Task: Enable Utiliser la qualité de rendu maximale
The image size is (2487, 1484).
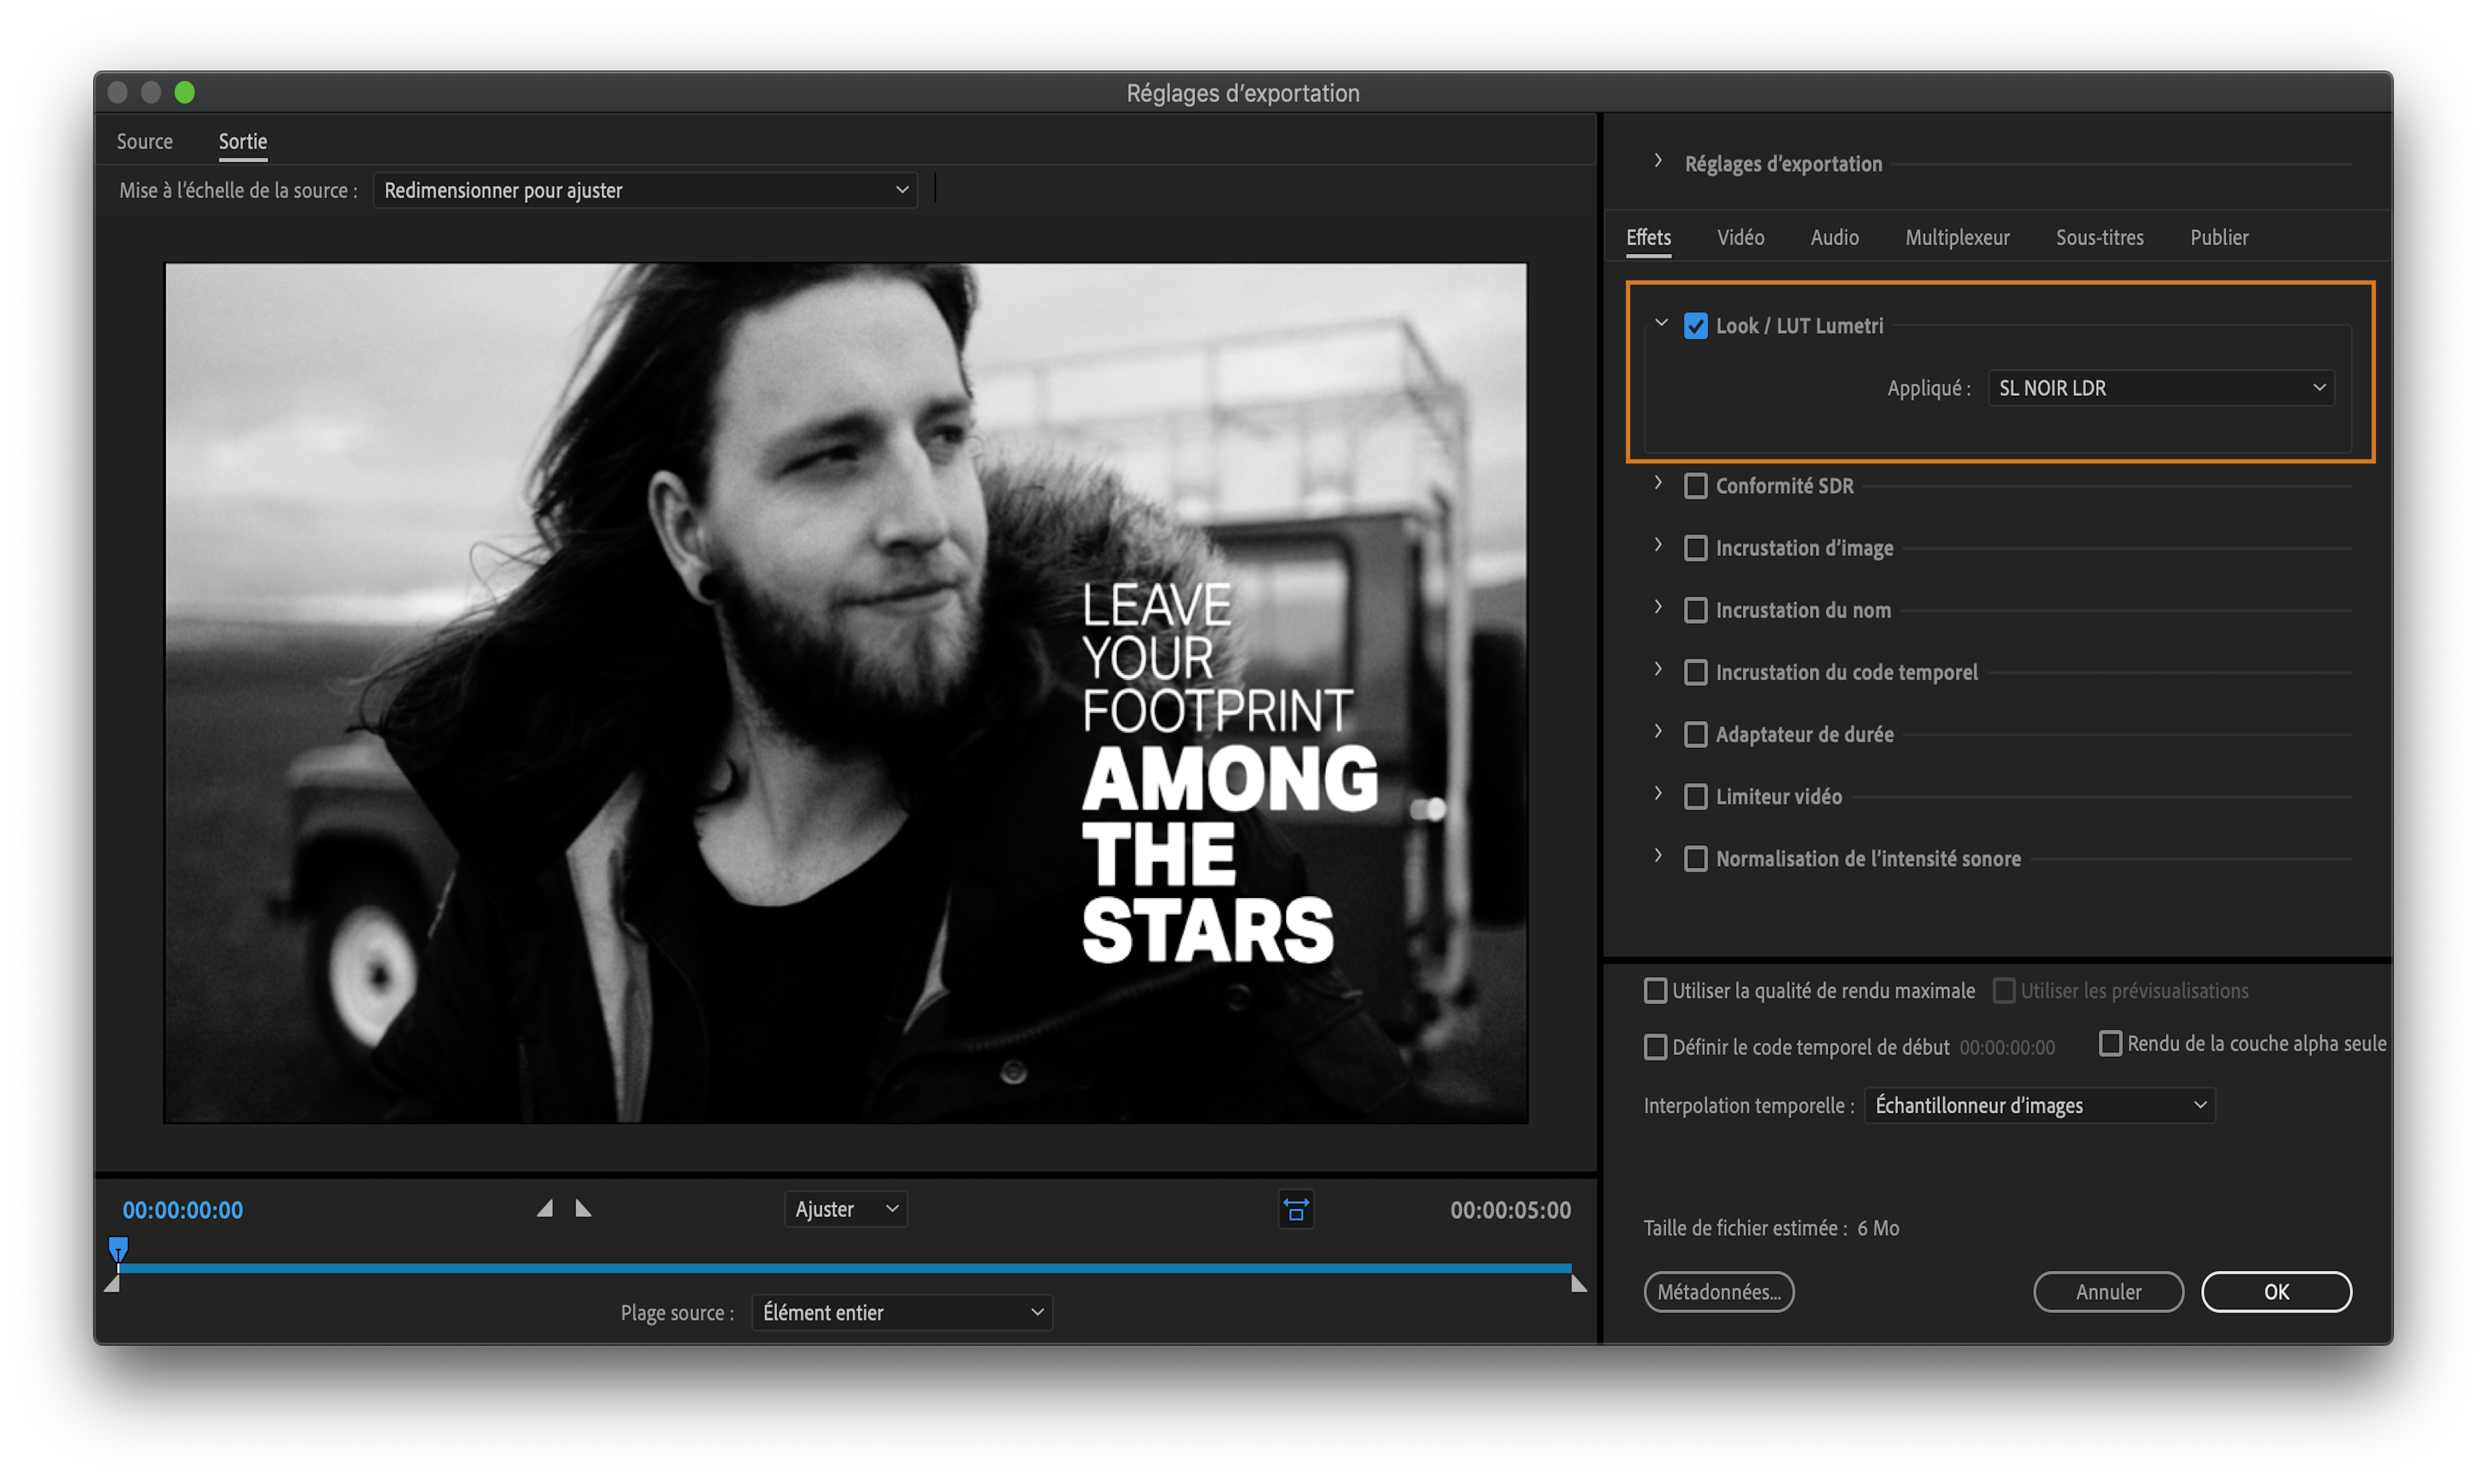Action: point(1656,991)
